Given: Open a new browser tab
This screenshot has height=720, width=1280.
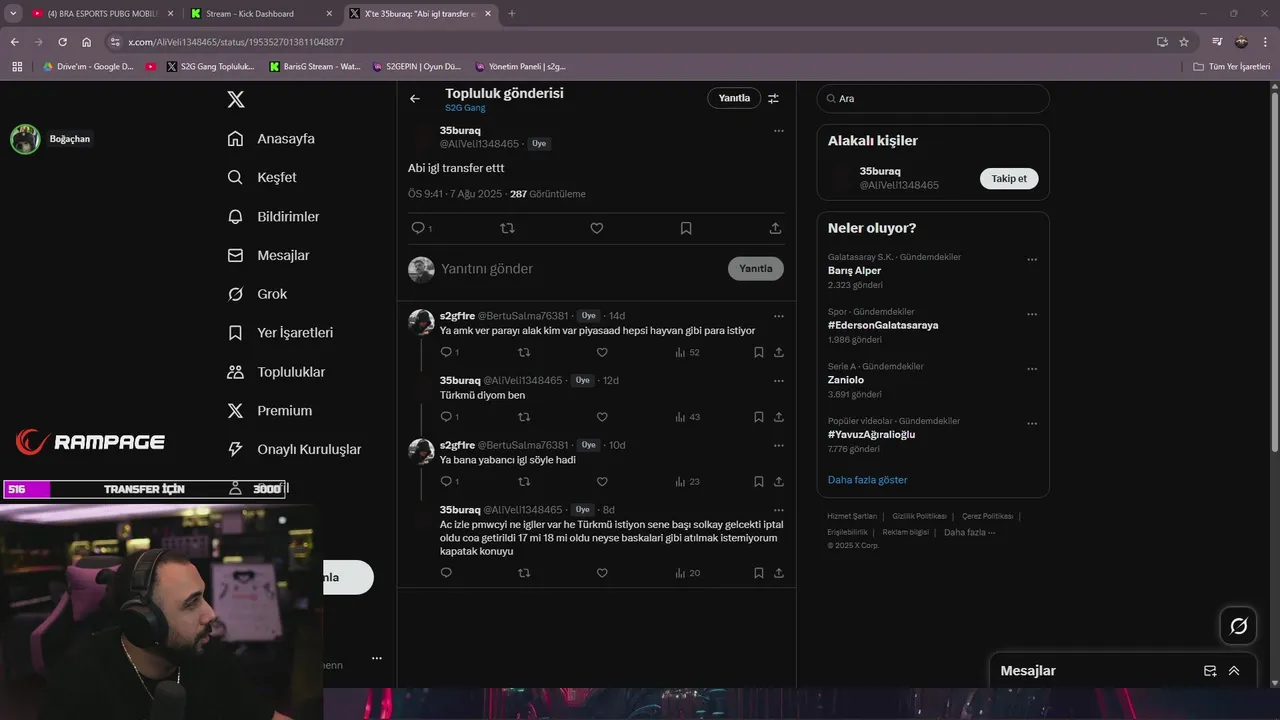Looking at the screenshot, I should point(512,14).
